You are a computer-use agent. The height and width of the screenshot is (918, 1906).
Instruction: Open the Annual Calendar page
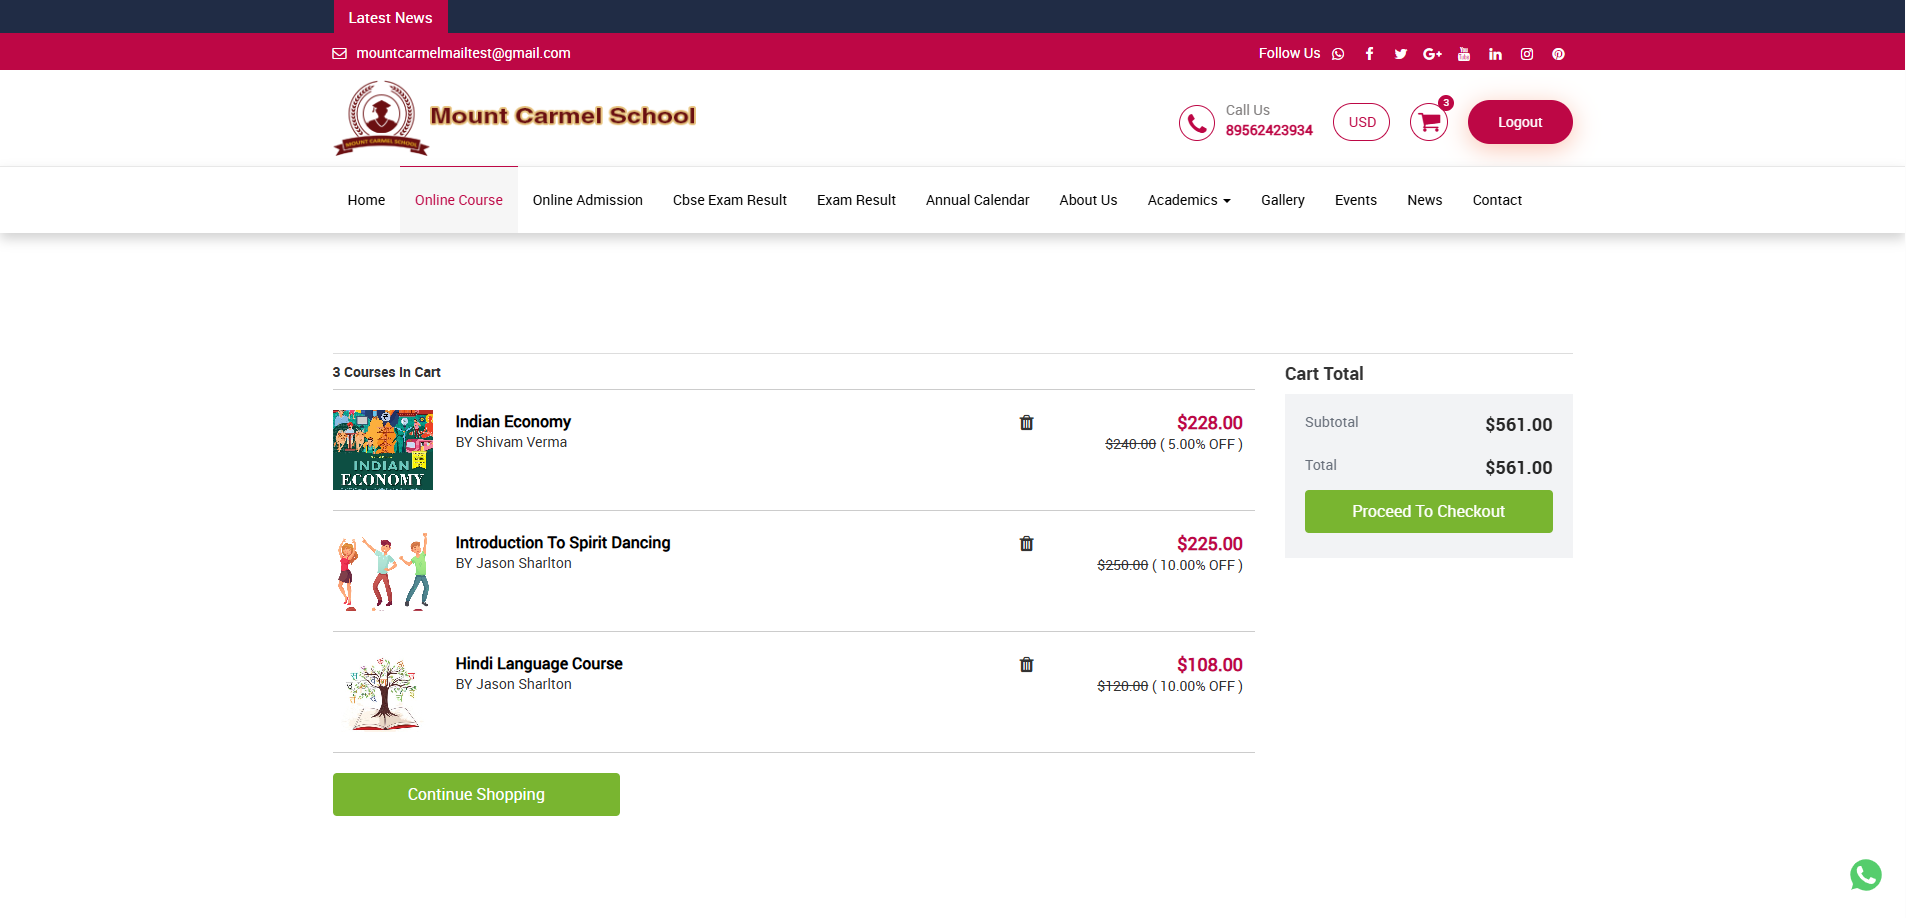977,200
